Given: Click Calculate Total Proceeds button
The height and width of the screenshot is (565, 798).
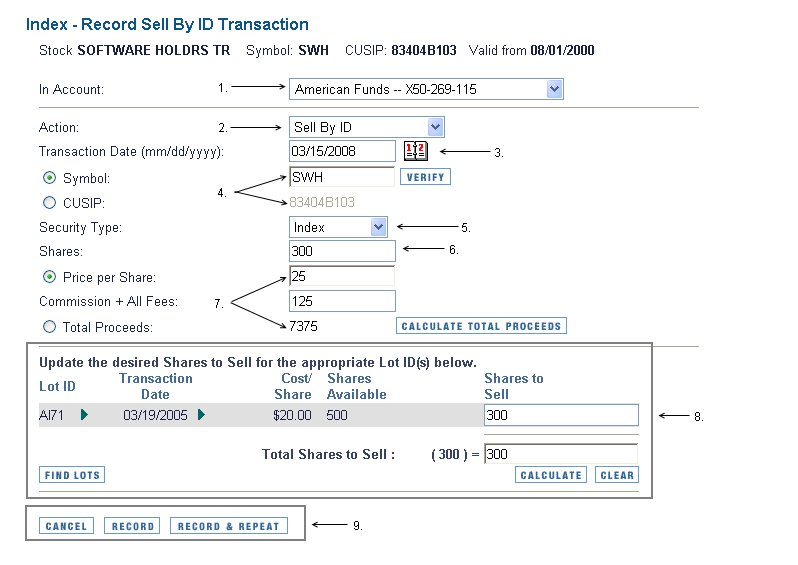Looking at the screenshot, I should click(481, 326).
